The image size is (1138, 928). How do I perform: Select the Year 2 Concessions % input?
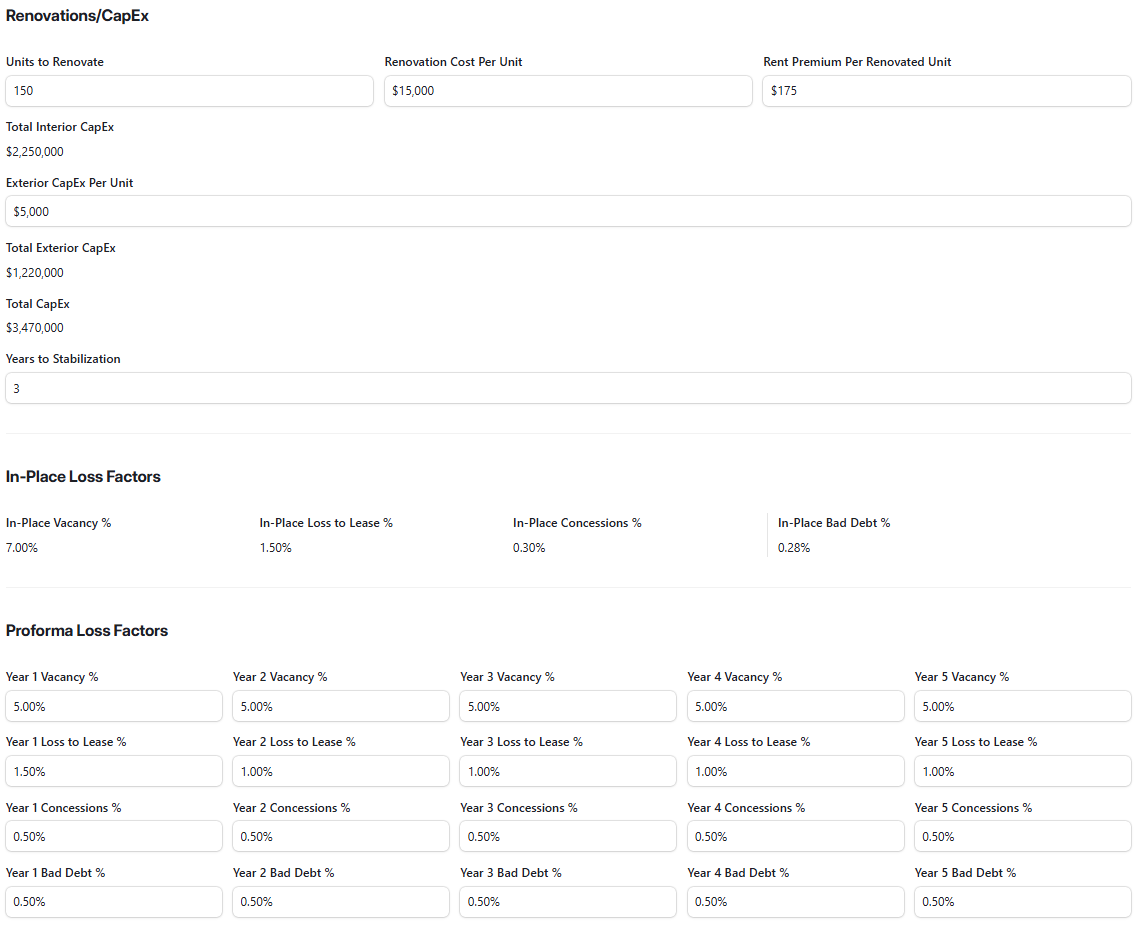point(340,836)
